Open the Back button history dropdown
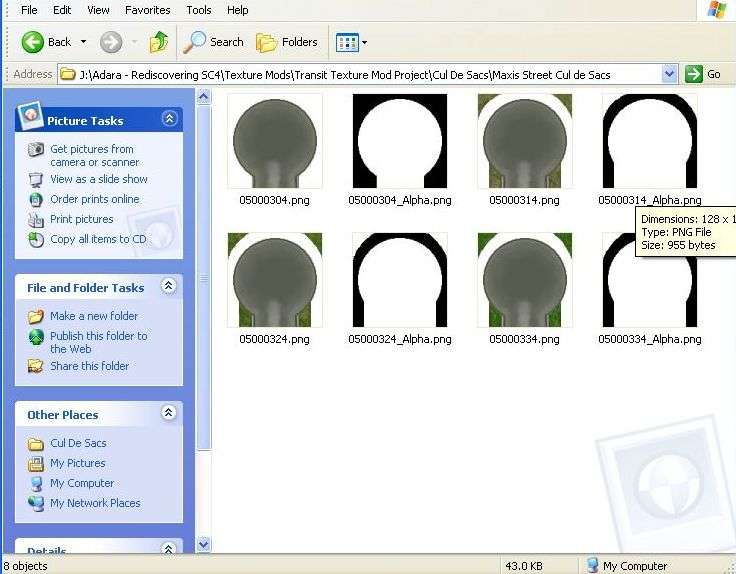 [x=84, y=42]
